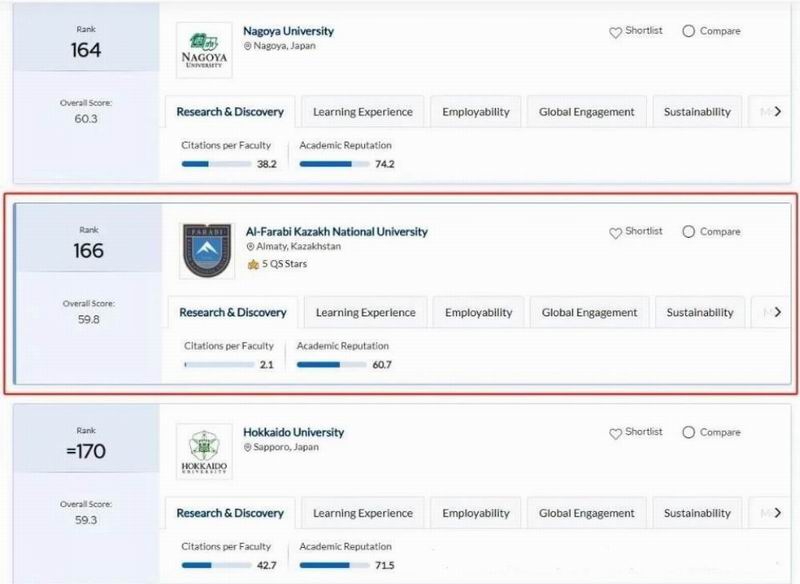800x584 pixels.
Task: Expand more tabs arrow in Nagoya card
Action: 778,111
